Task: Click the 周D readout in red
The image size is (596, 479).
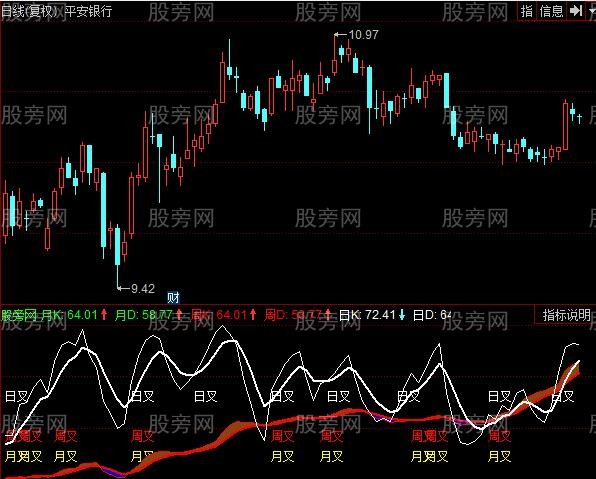Action: [293, 315]
